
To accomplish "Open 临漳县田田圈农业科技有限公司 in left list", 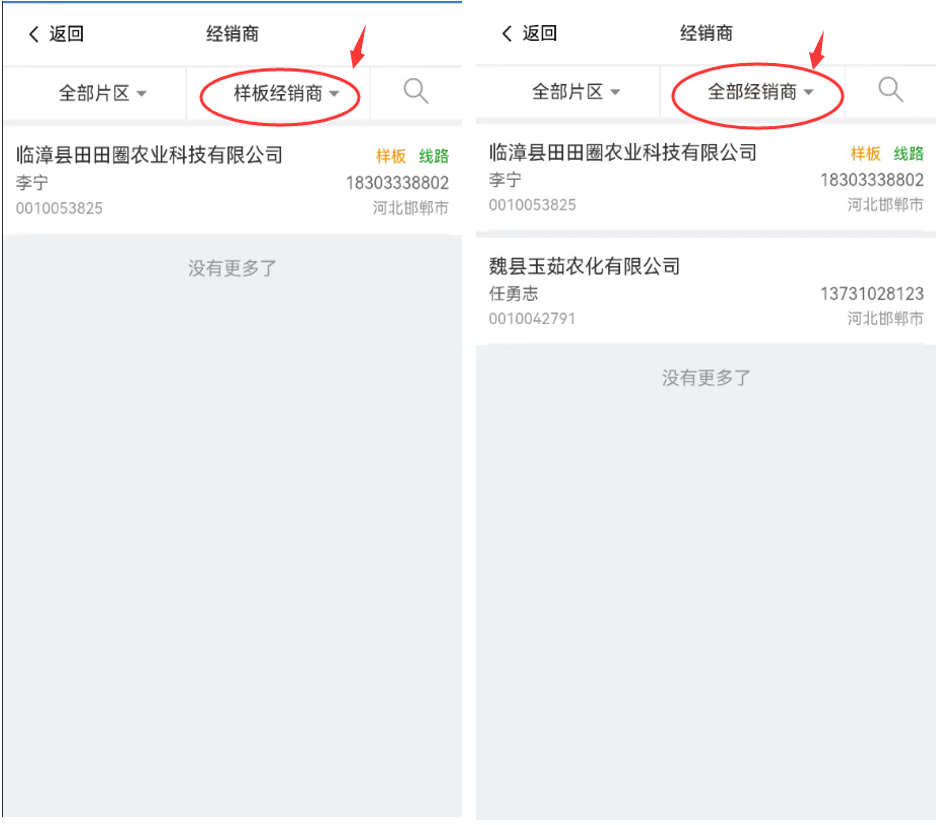I will (232, 180).
